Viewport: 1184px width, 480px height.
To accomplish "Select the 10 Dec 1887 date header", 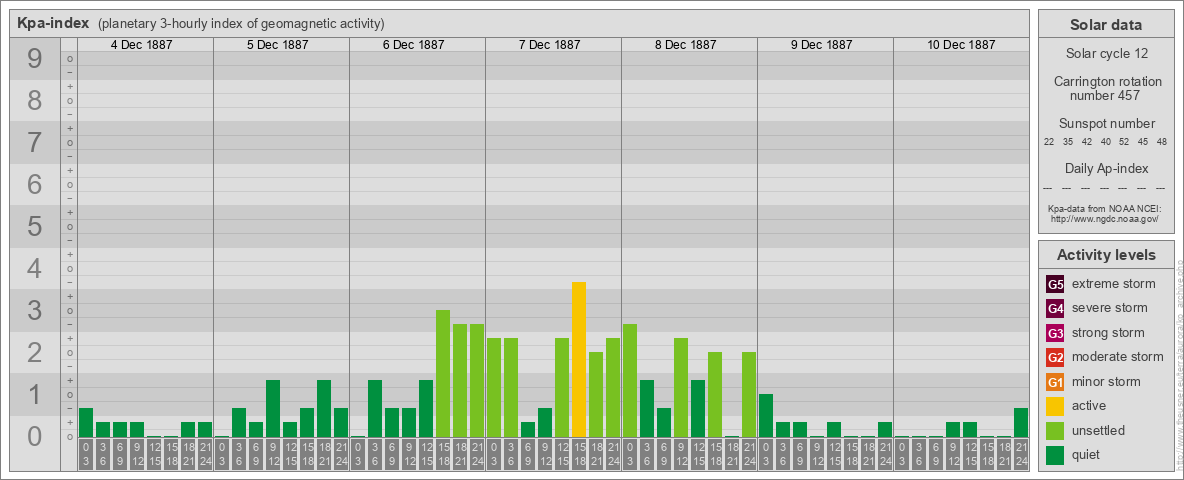I will (960, 45).
